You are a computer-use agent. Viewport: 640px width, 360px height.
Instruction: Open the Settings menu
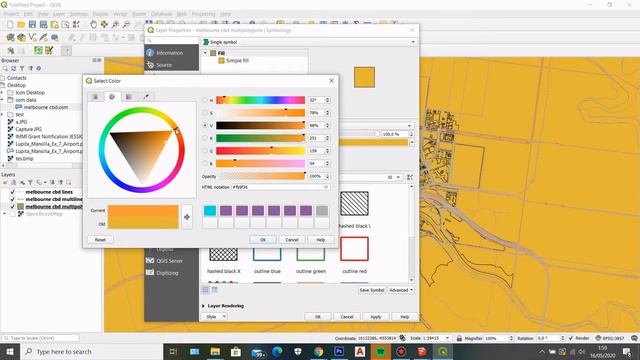click(x=79, y=14)
